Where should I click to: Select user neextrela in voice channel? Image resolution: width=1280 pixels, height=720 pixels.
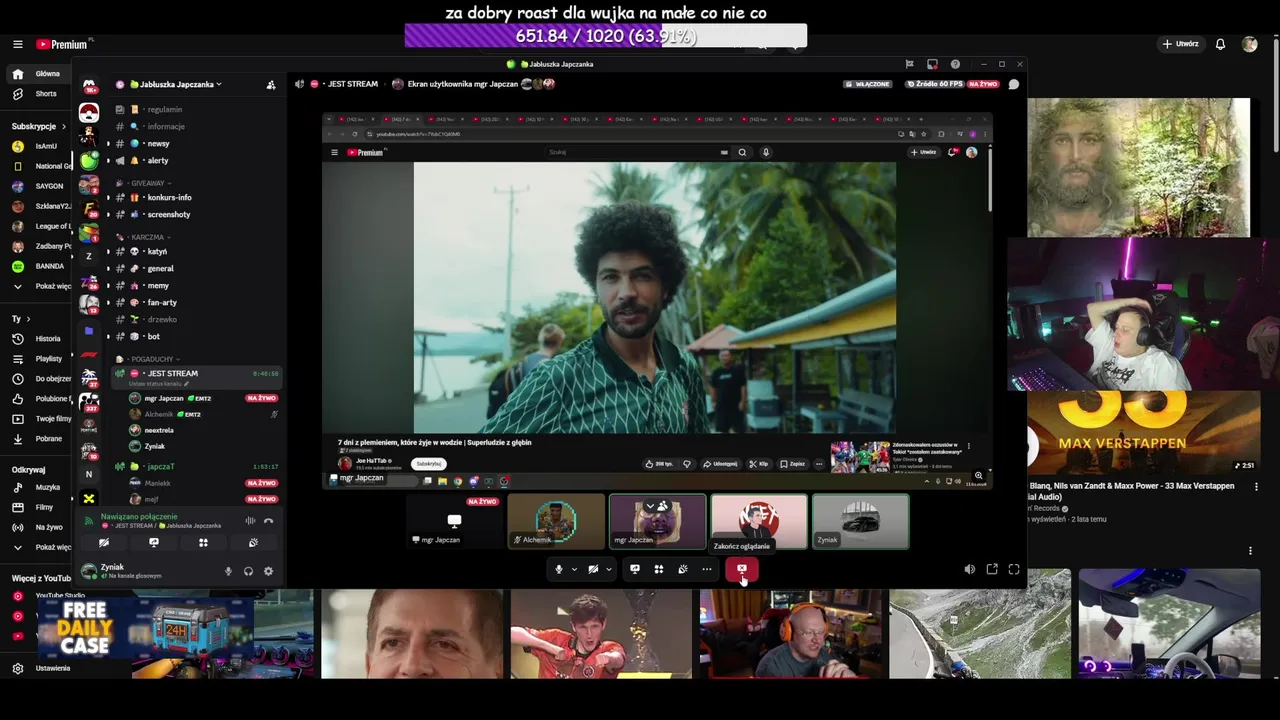(x=159, y=430)
